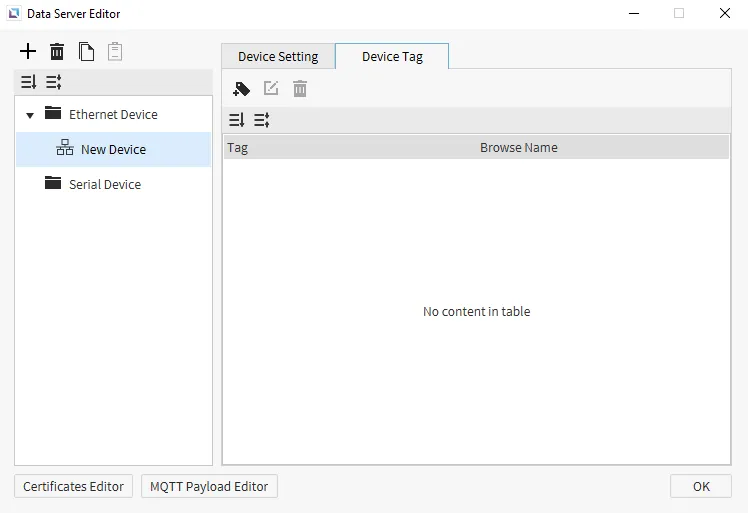Click the network icon beside New Device
Viewport: 748px width, 513px height.
[65, 149]
